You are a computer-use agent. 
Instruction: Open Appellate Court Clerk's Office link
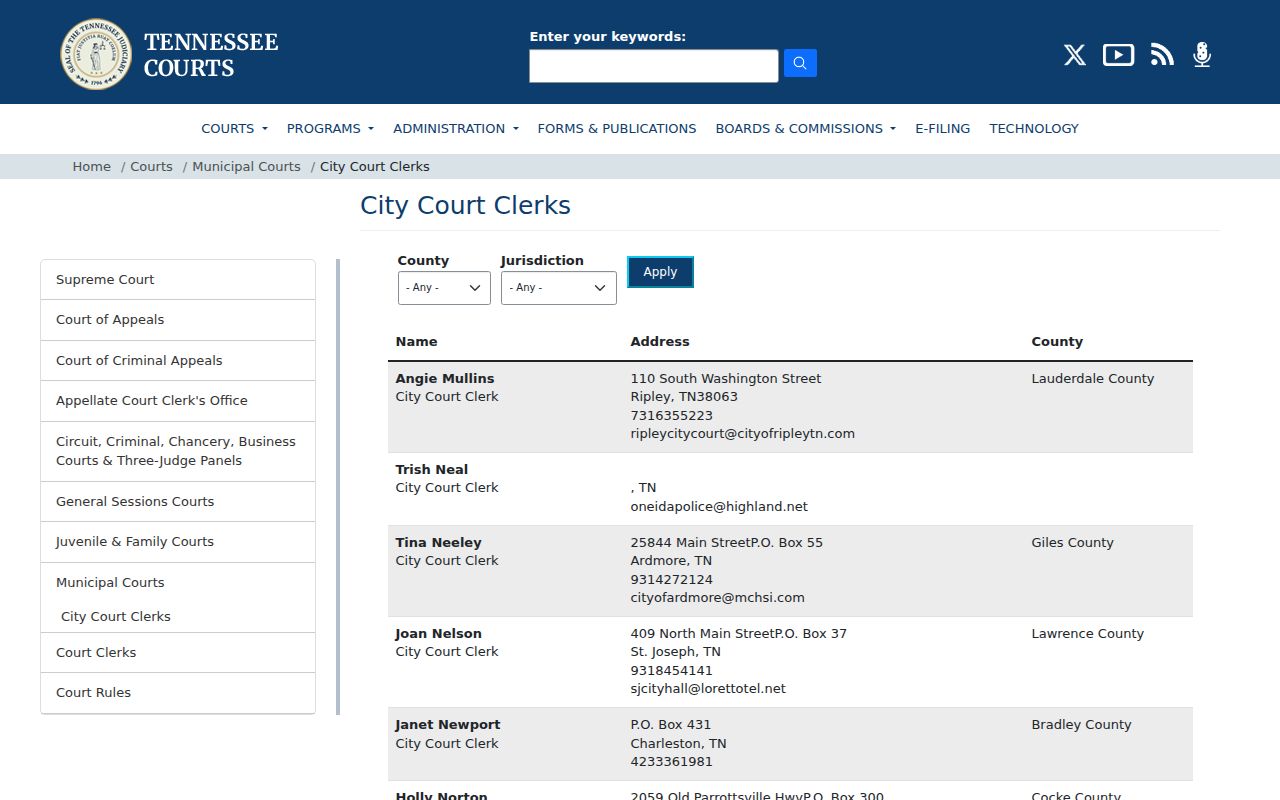pyautogui.click(x=178, y=401)
